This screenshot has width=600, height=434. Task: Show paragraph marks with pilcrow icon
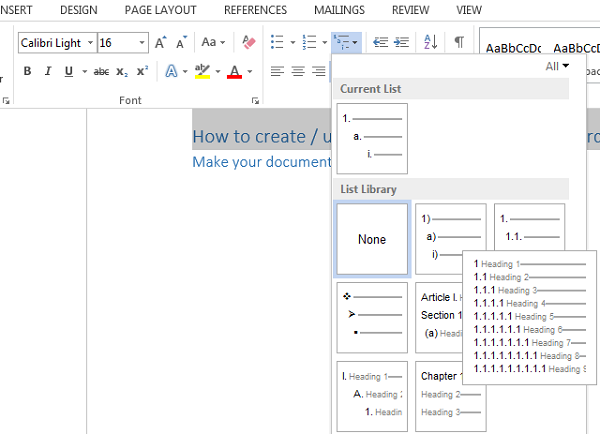pos(459,42)
